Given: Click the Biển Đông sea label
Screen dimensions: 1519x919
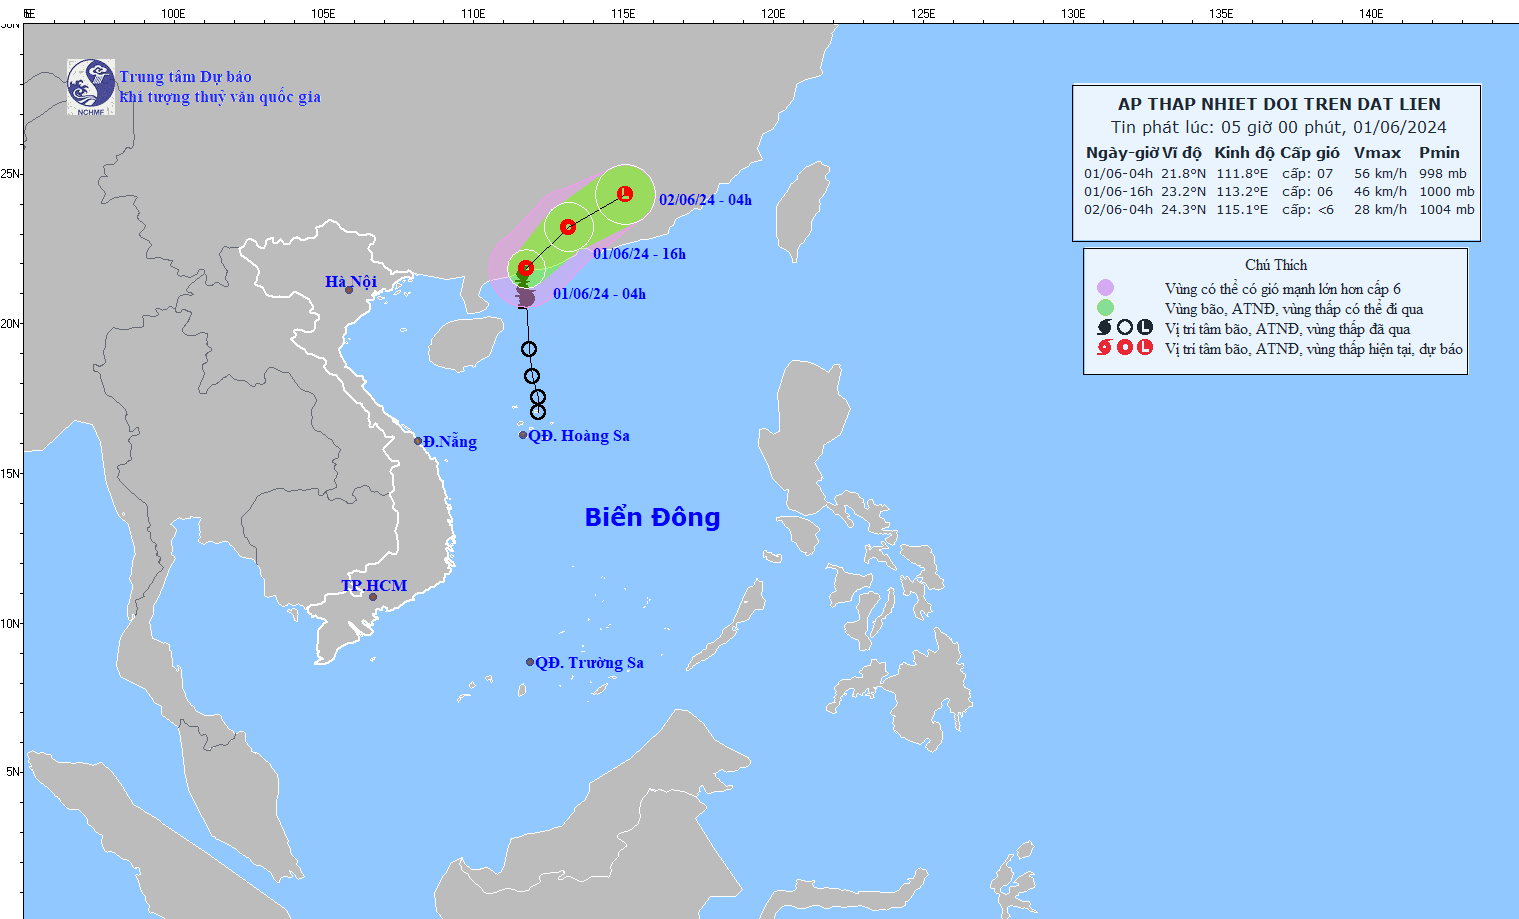Looking at the screenshot, I should (x=652, y=518).
